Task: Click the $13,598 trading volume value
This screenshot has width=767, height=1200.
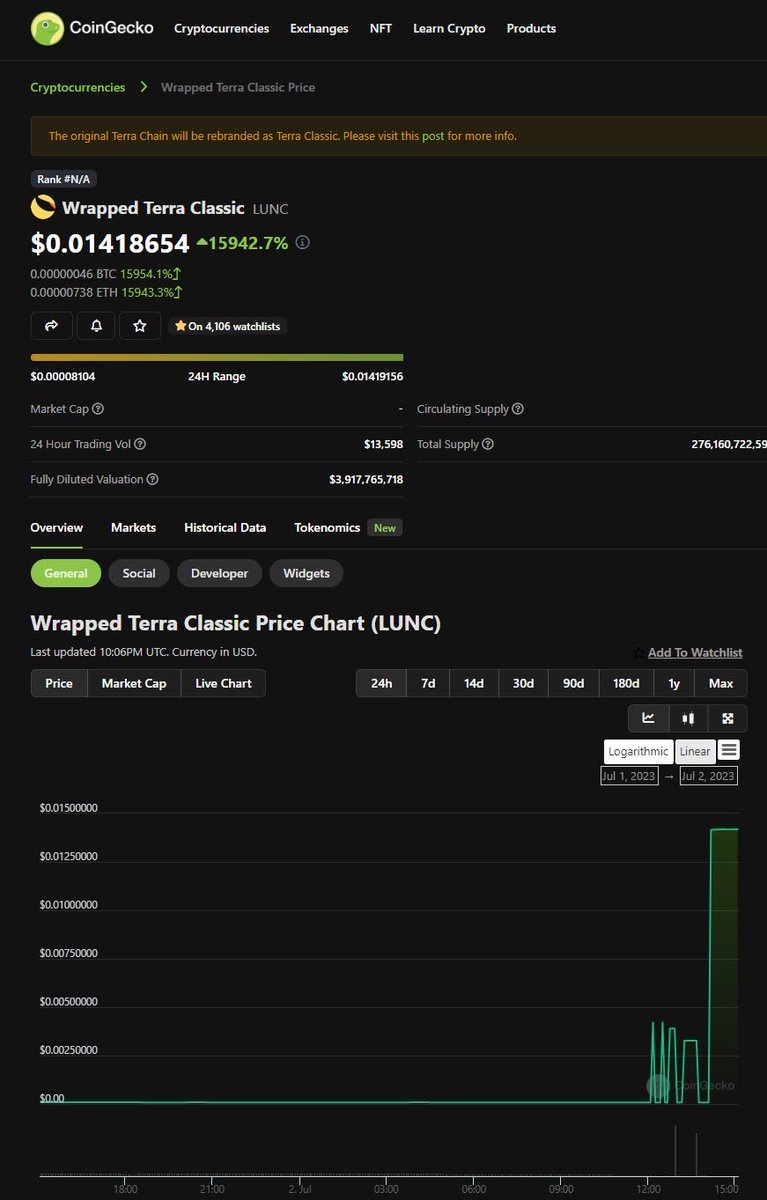Action: 383,444
